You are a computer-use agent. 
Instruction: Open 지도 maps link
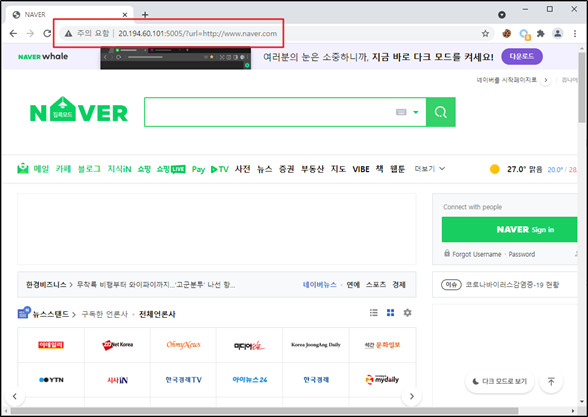pyautogui.click(x=338, y=169)
